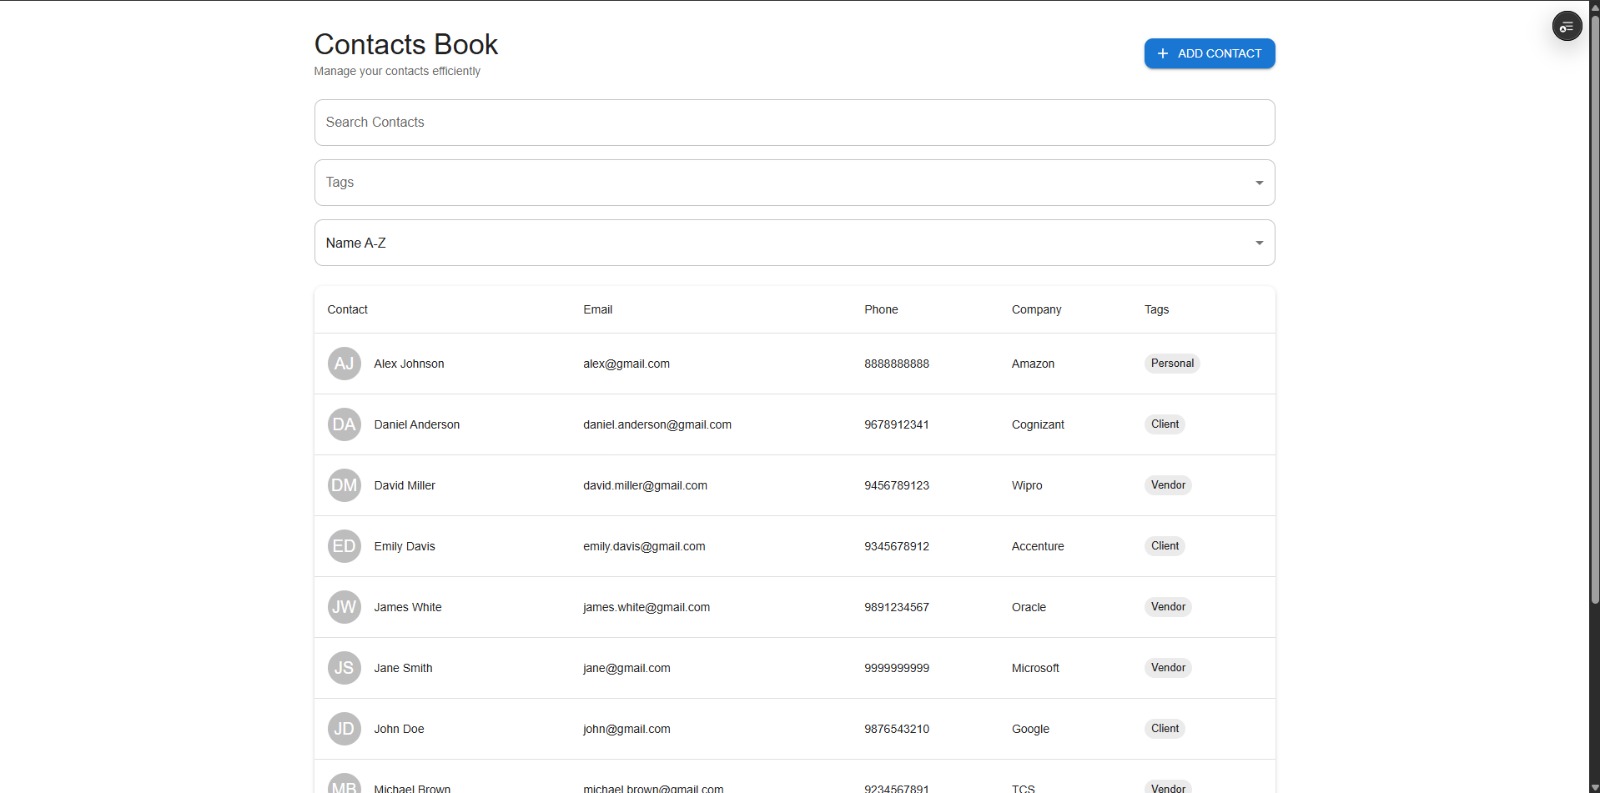Viewport: 1600px width, 793px height.
Task: Click the Phone column header
Action: (x=881, y=310)
